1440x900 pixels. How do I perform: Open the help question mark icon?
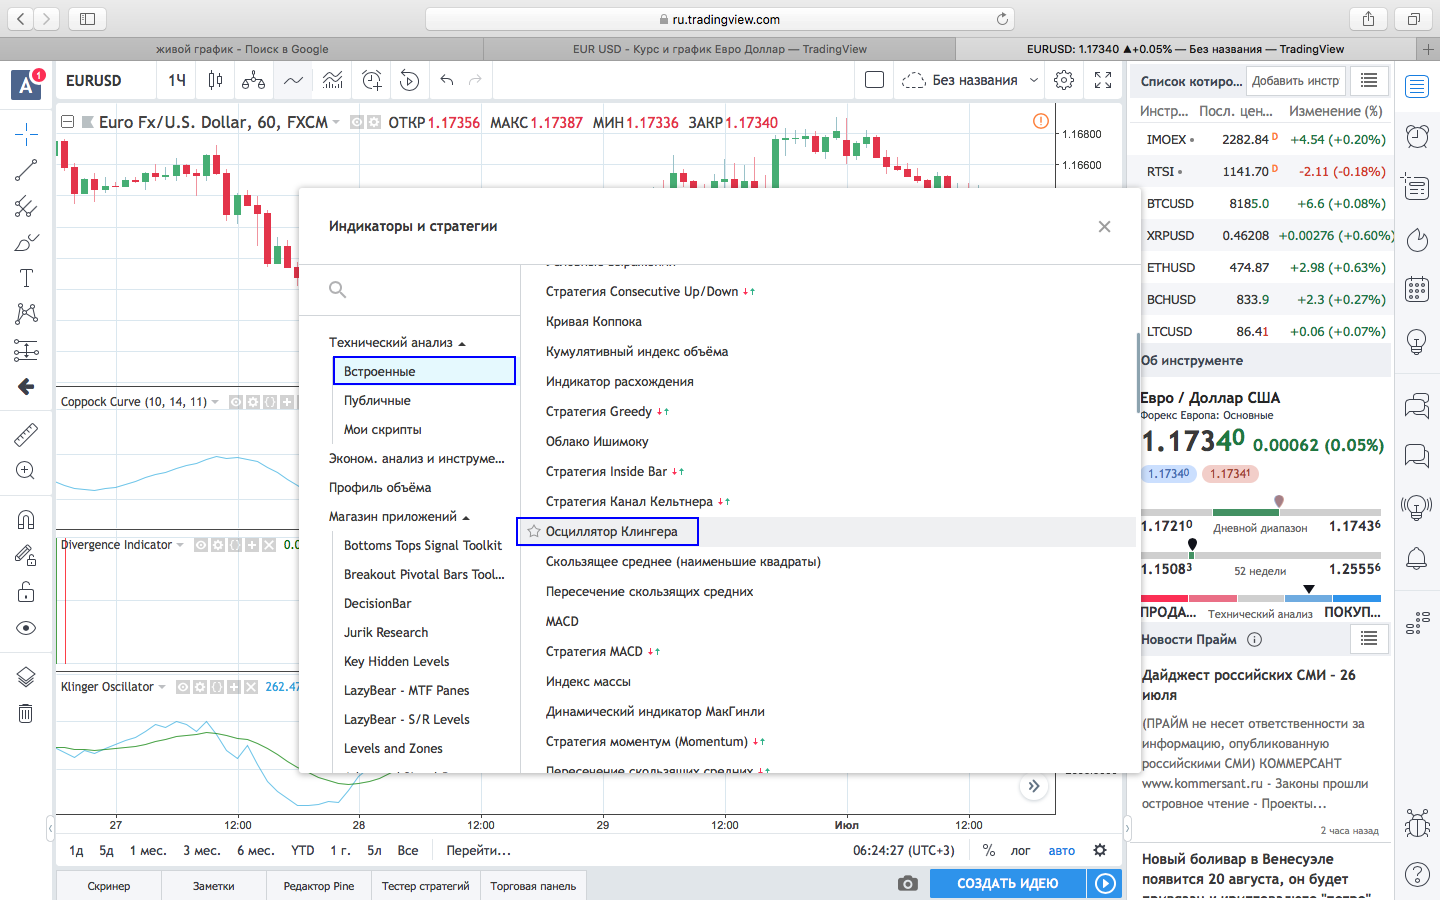(1417, 874)
